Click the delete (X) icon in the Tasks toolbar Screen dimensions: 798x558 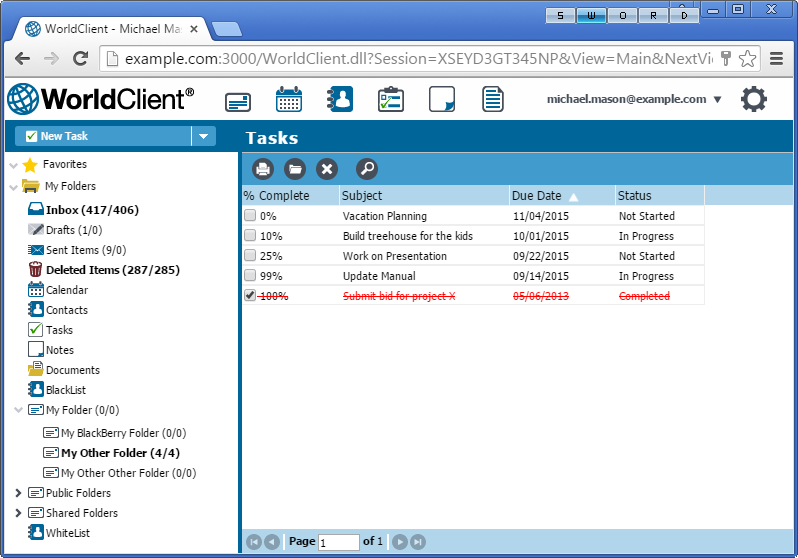point(326,169)
